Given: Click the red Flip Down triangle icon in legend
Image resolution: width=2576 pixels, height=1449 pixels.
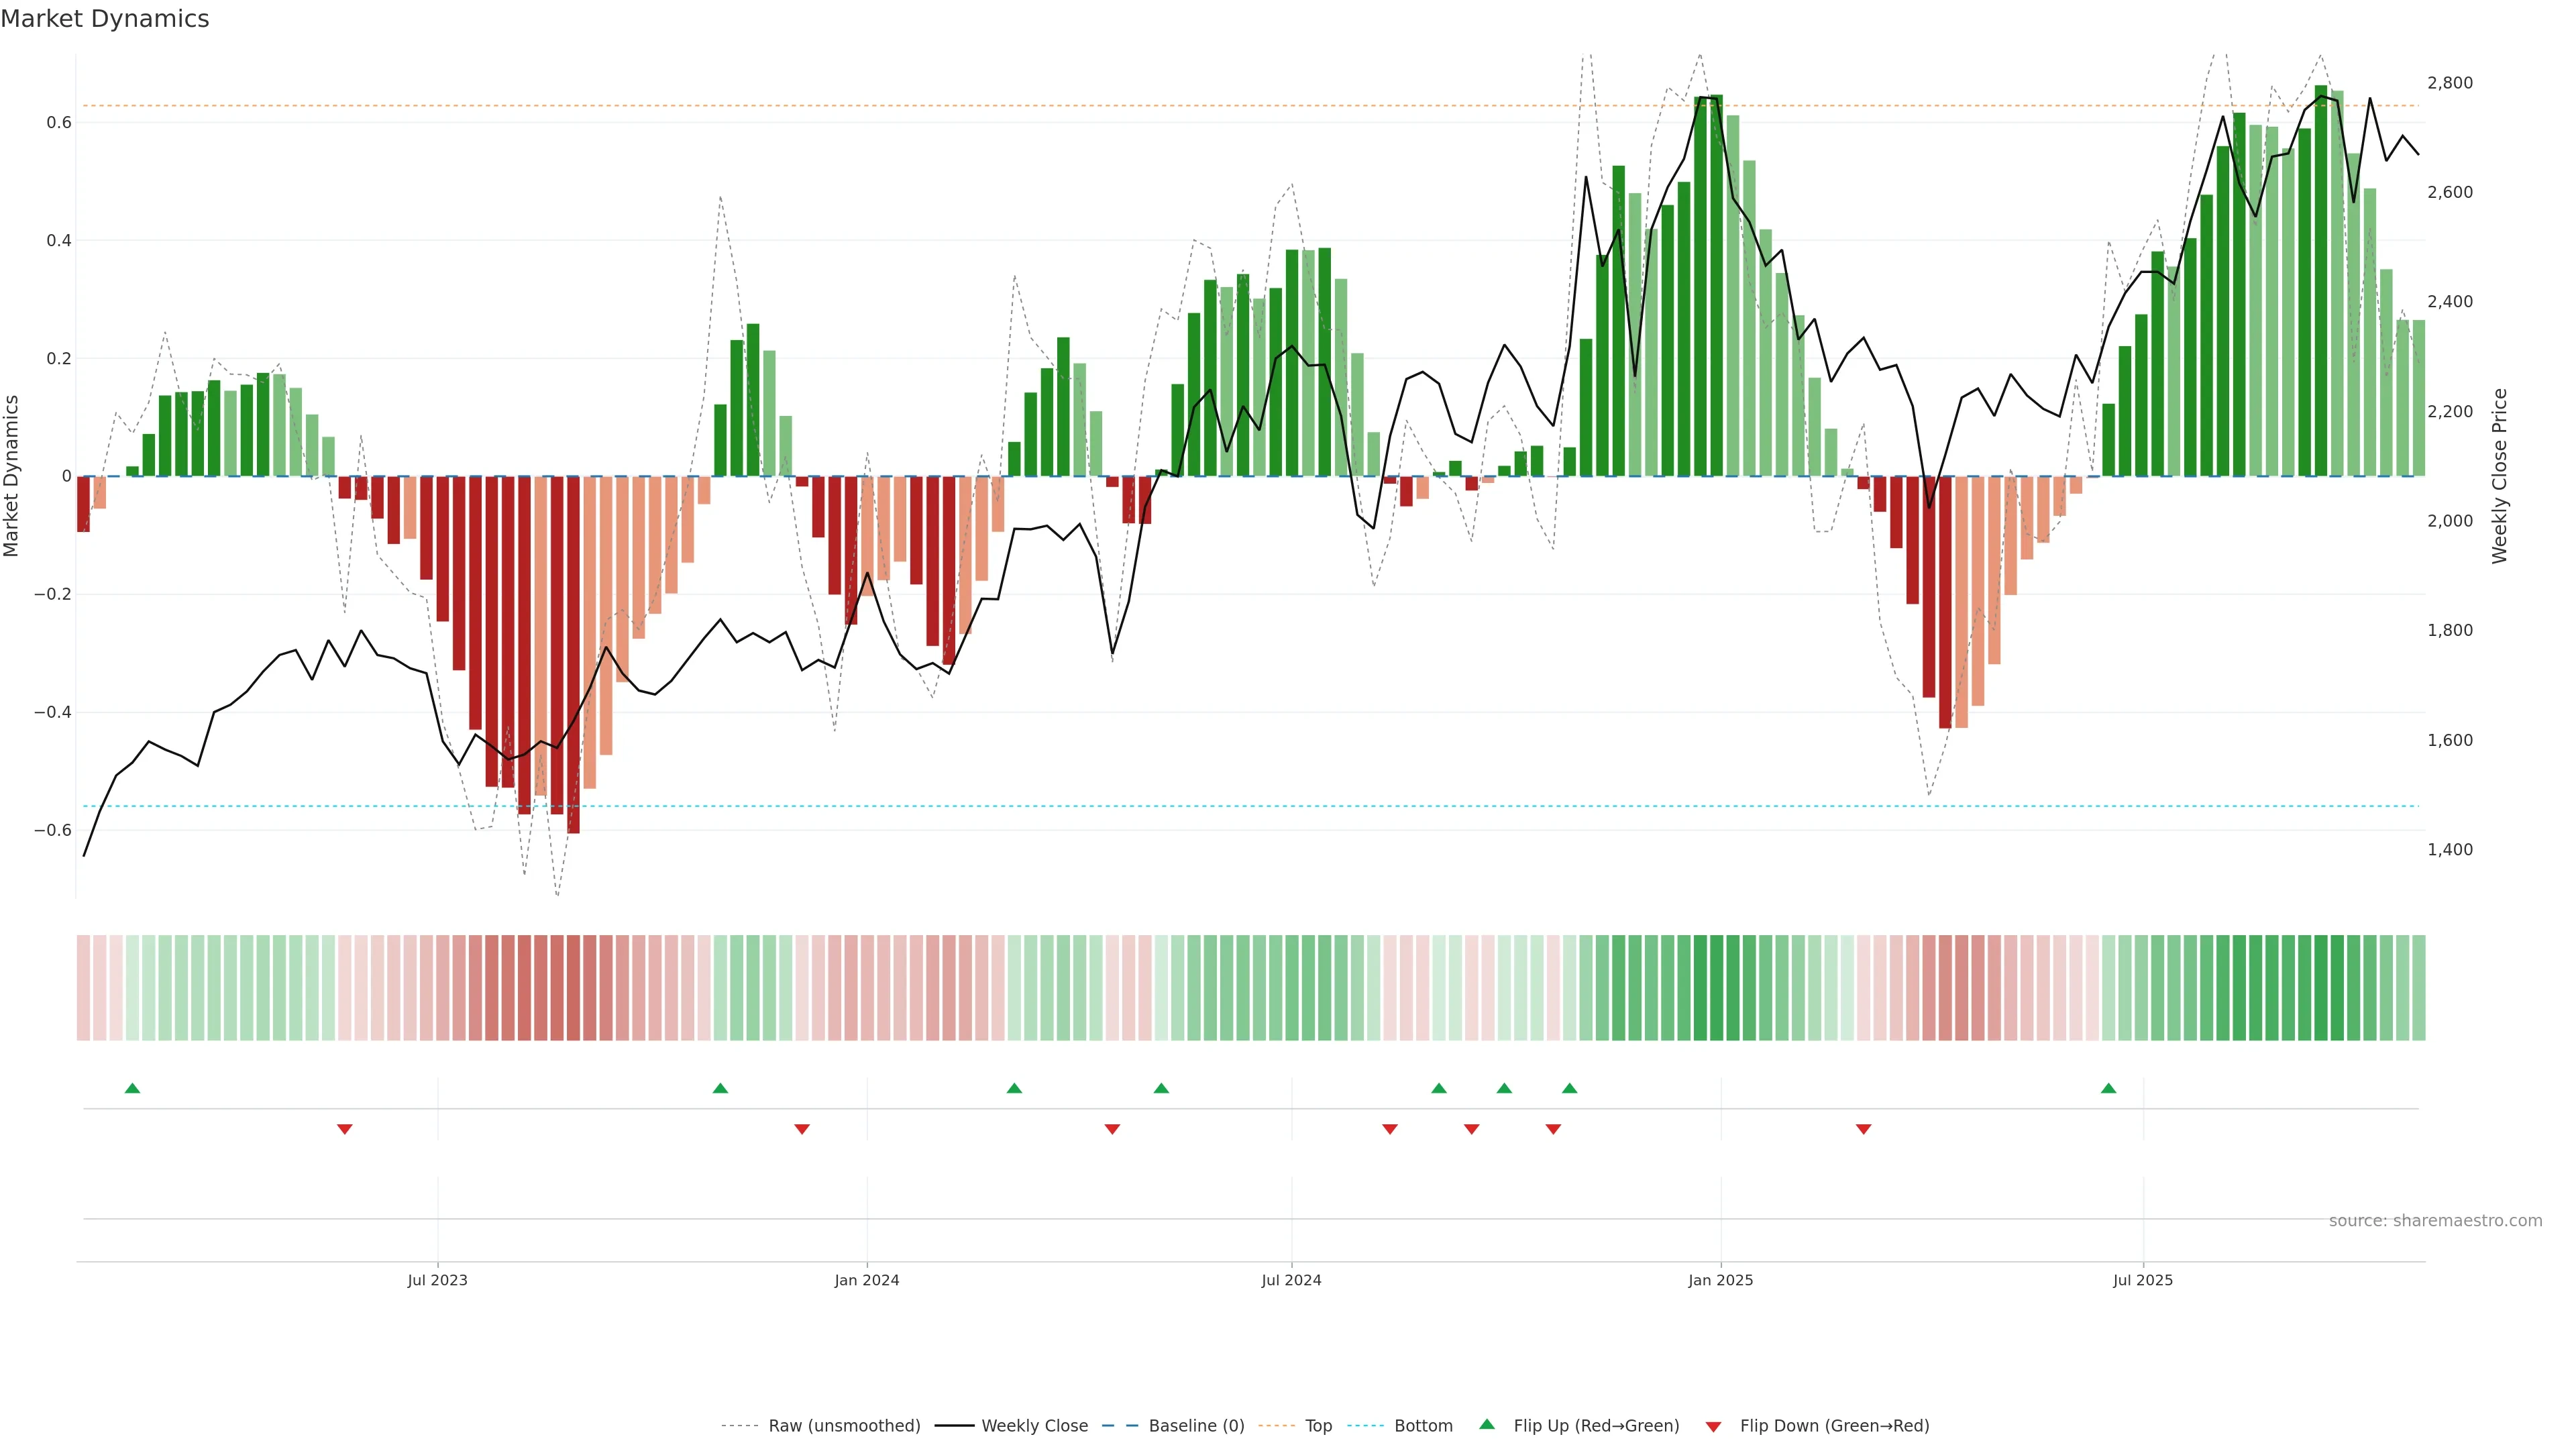Looking at the screenshot, I should pyautogui.click(x=1713, y=1426).
